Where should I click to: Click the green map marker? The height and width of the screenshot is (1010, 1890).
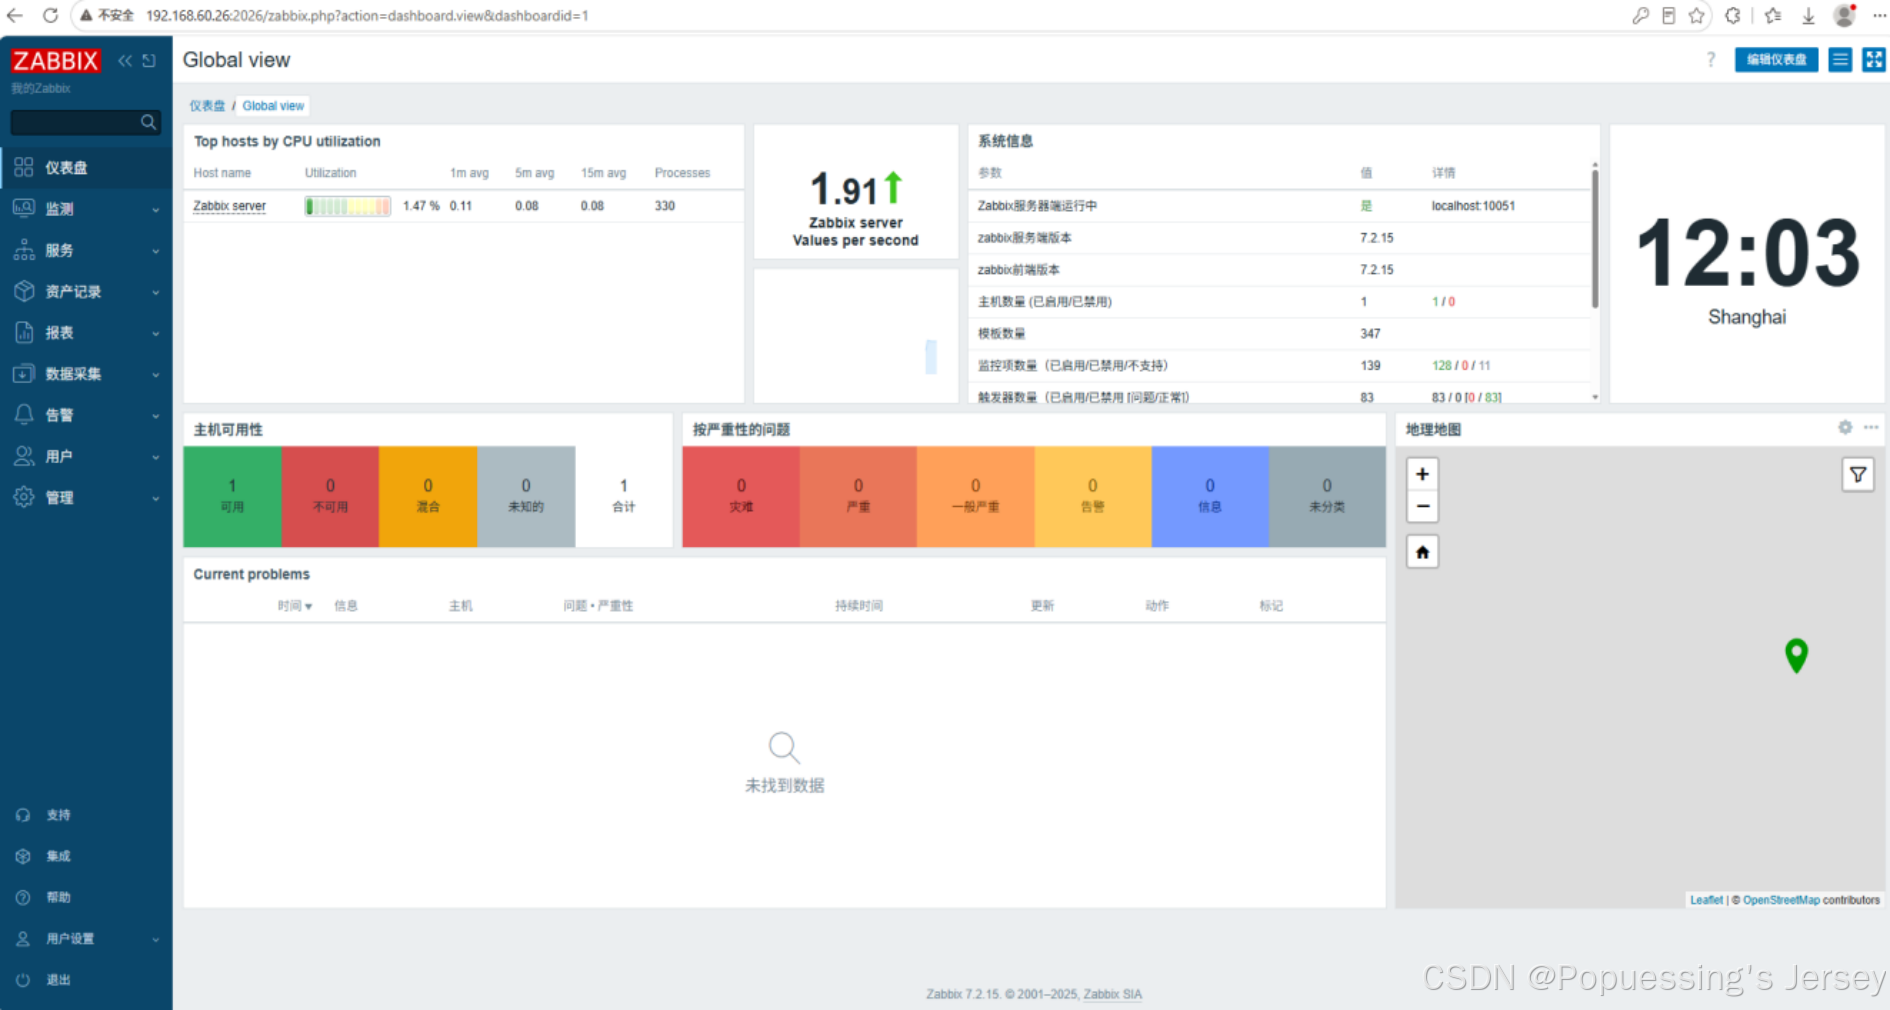(1796, 655)
